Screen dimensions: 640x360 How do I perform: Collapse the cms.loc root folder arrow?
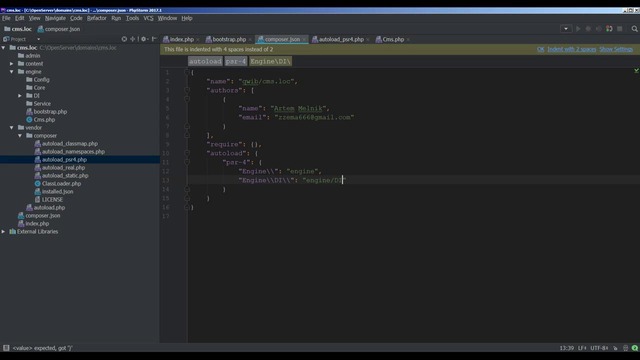pyautogui.click(x=4, y=48)
